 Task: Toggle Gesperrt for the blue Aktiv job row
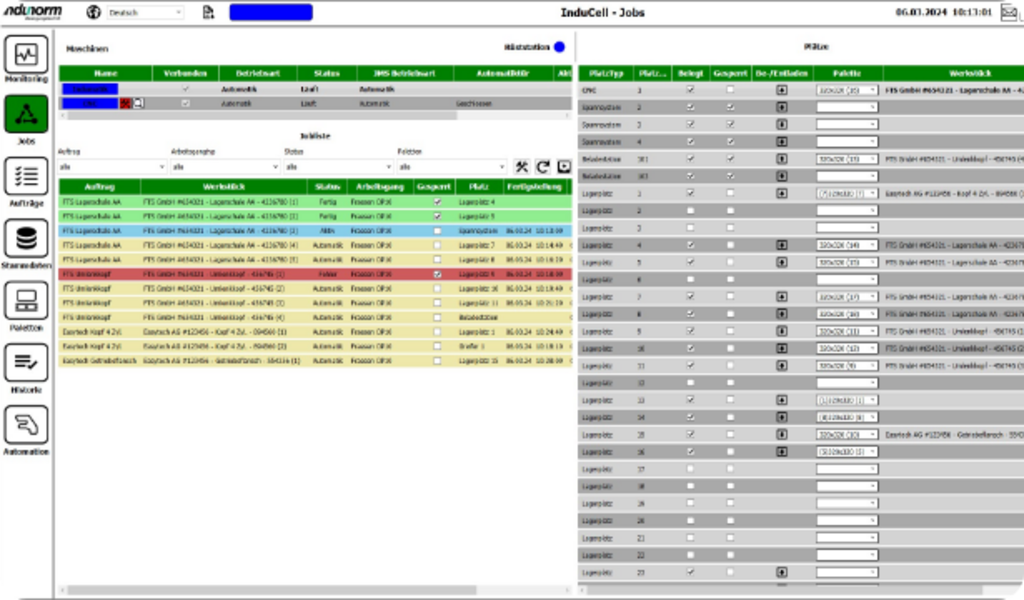click(438, 231)
